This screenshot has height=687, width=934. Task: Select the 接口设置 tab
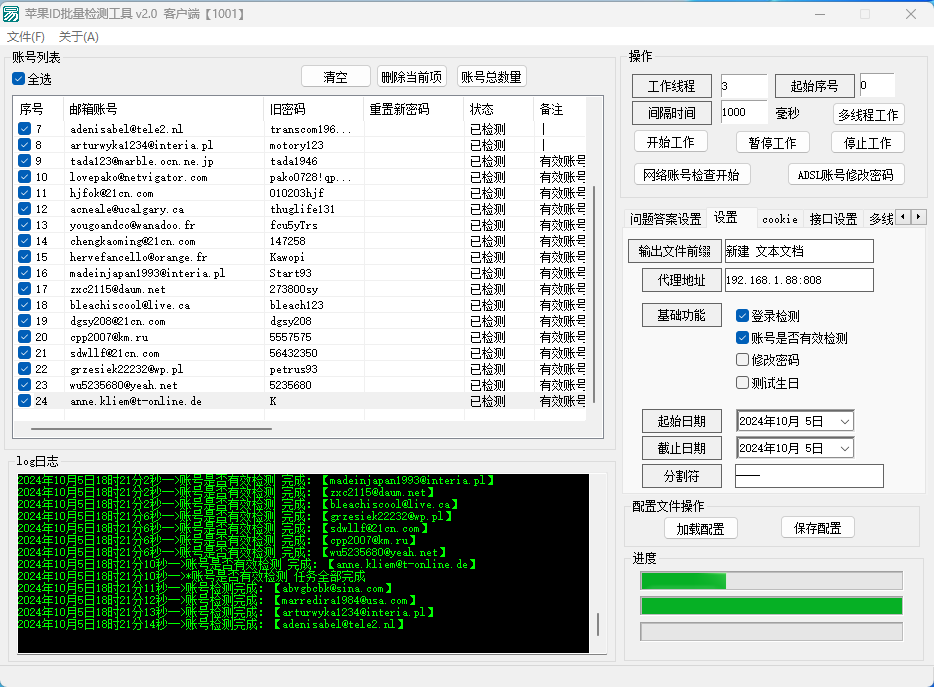pos(833,219)
